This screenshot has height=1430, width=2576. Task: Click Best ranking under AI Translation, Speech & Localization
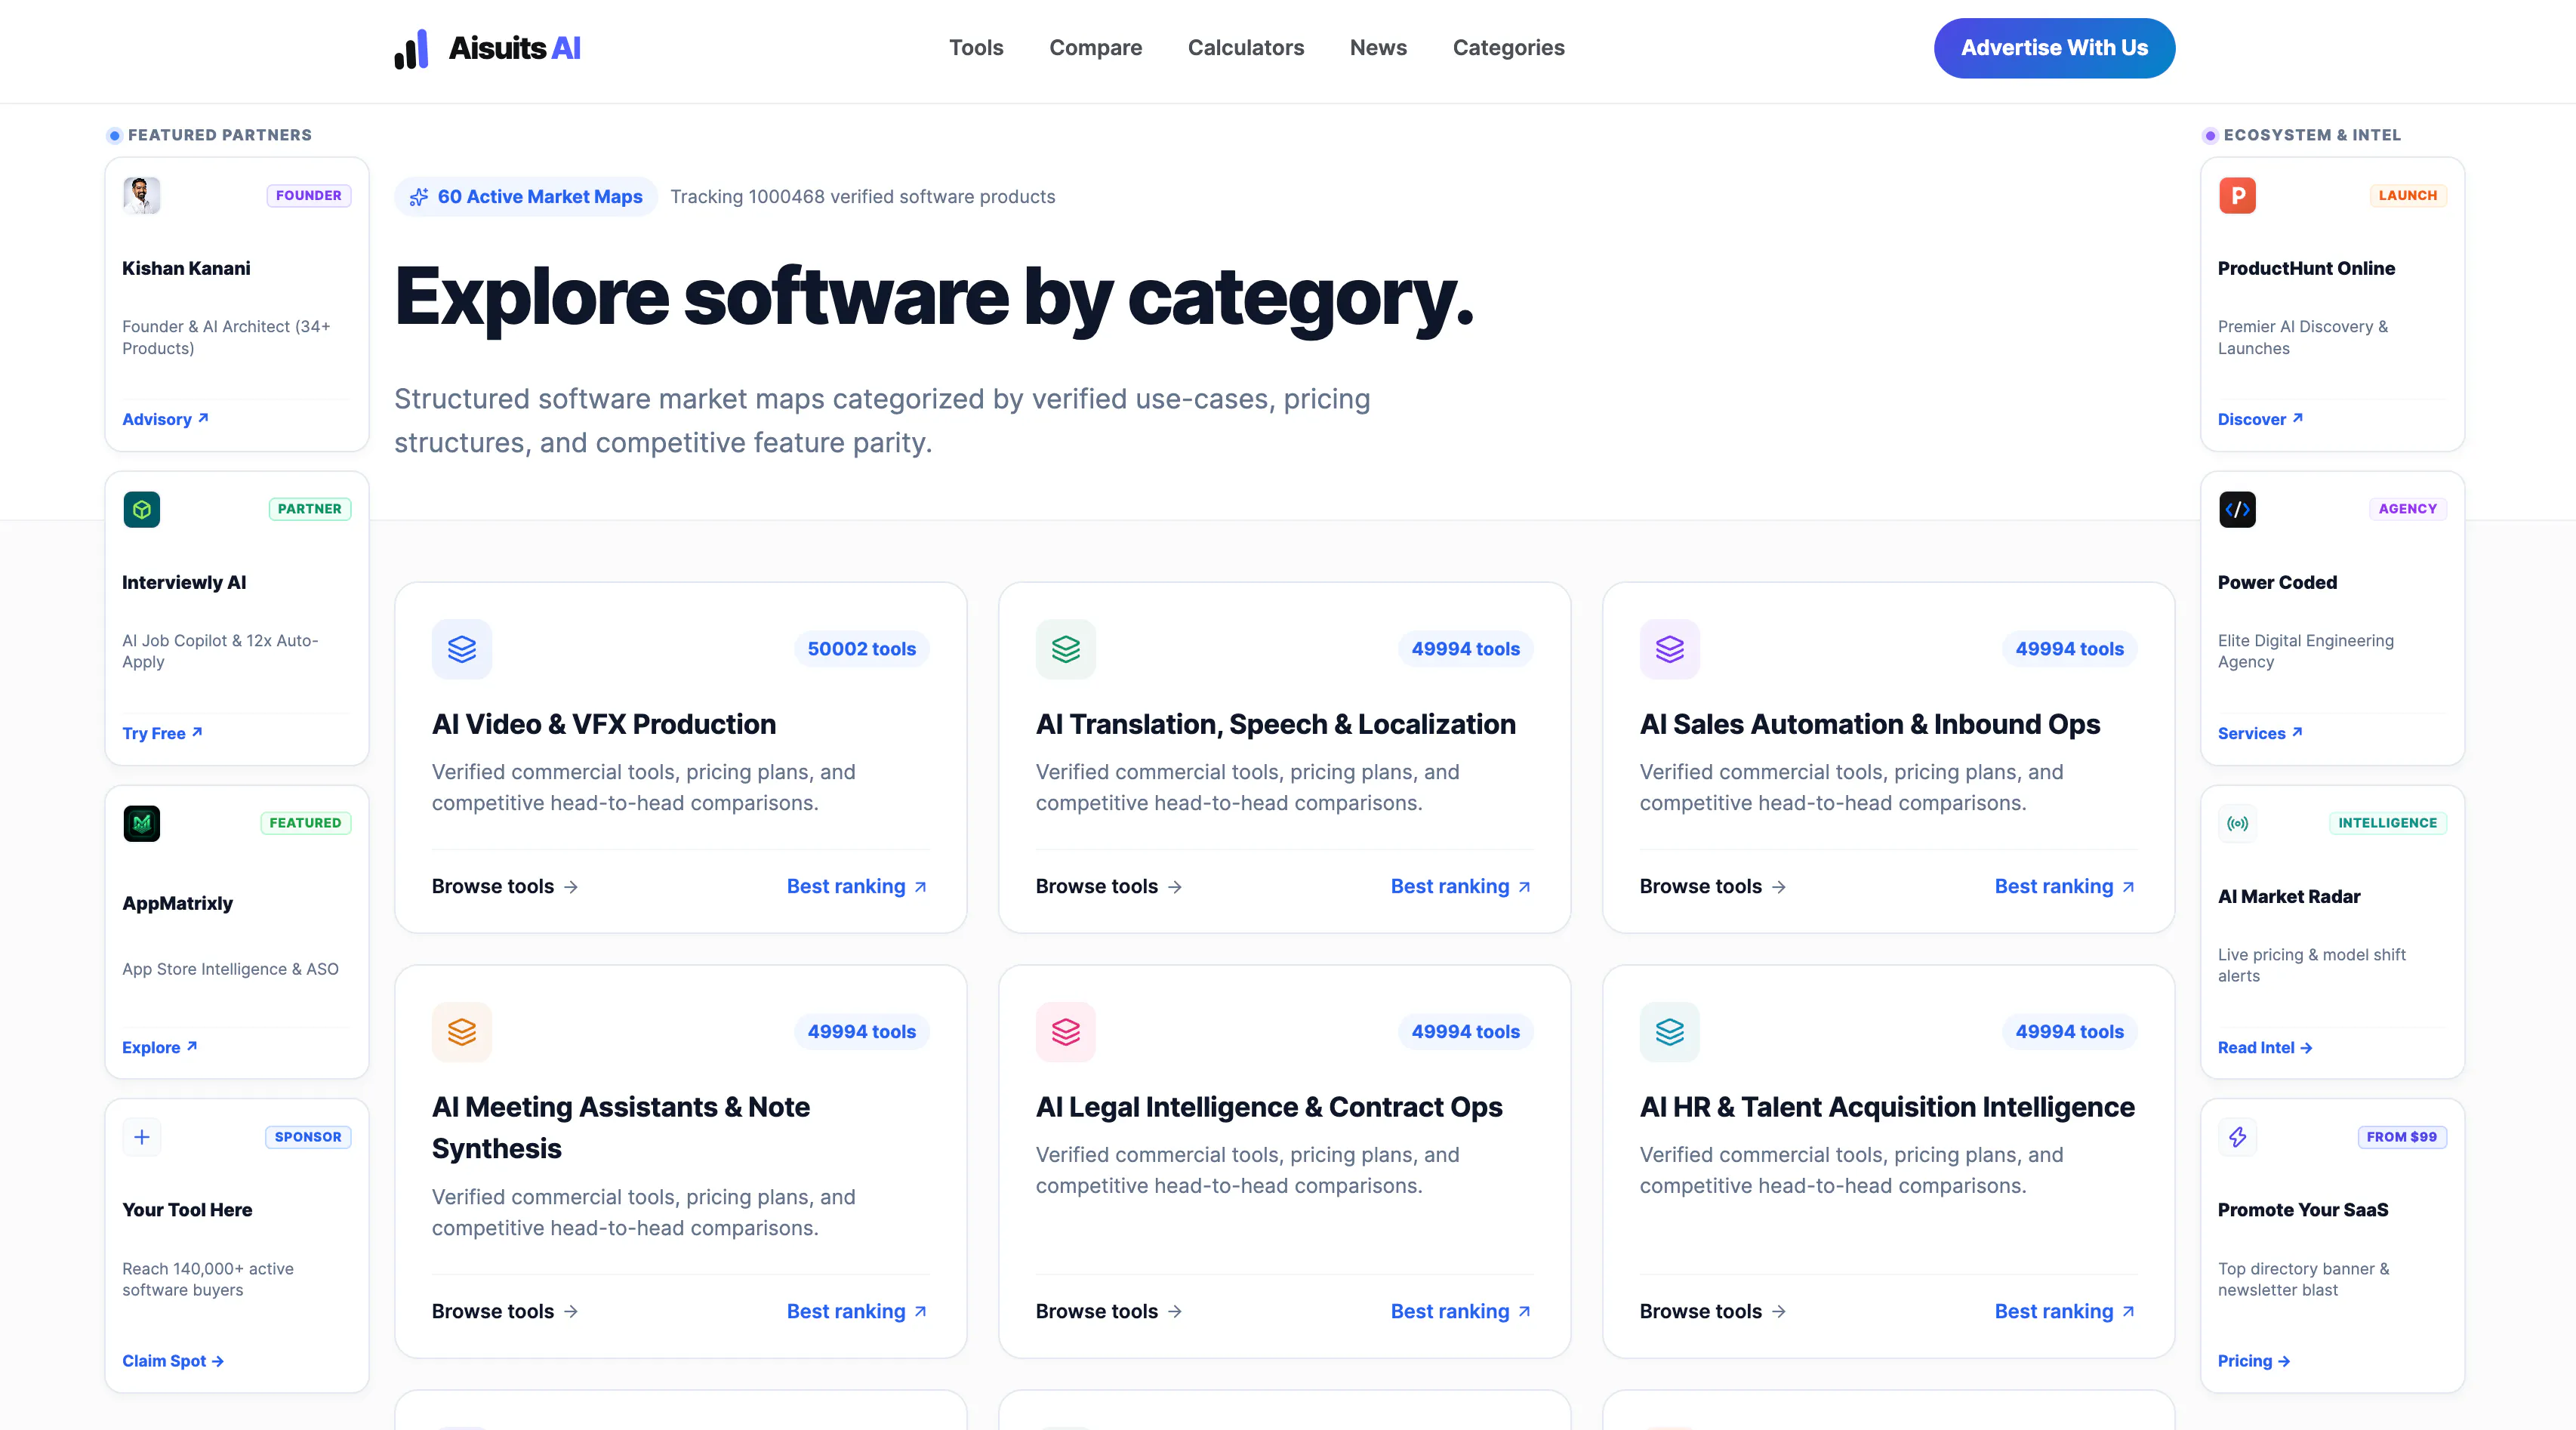[x=1461, y=886]
